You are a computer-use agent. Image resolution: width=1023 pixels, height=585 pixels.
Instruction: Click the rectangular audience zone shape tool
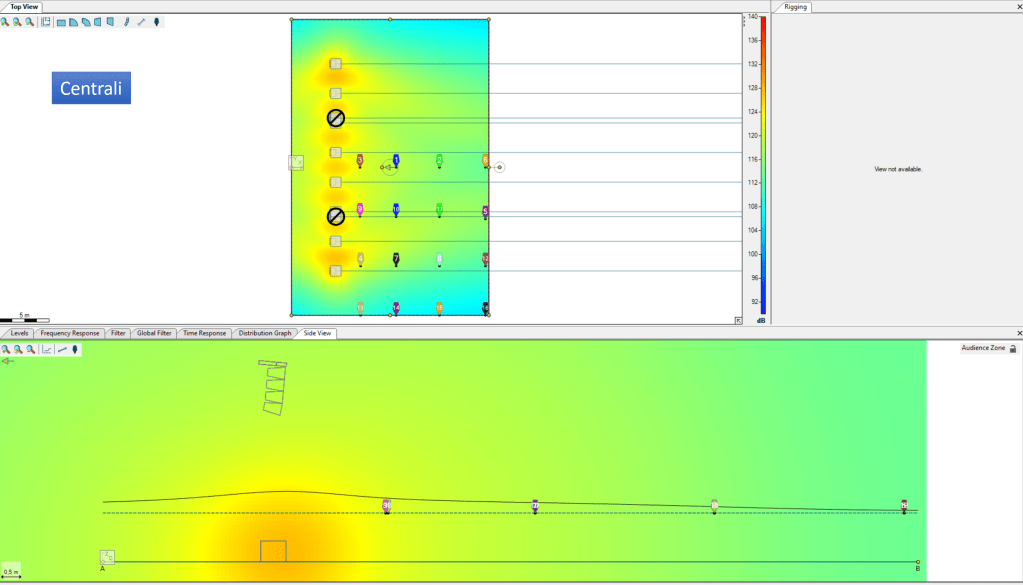61,21
